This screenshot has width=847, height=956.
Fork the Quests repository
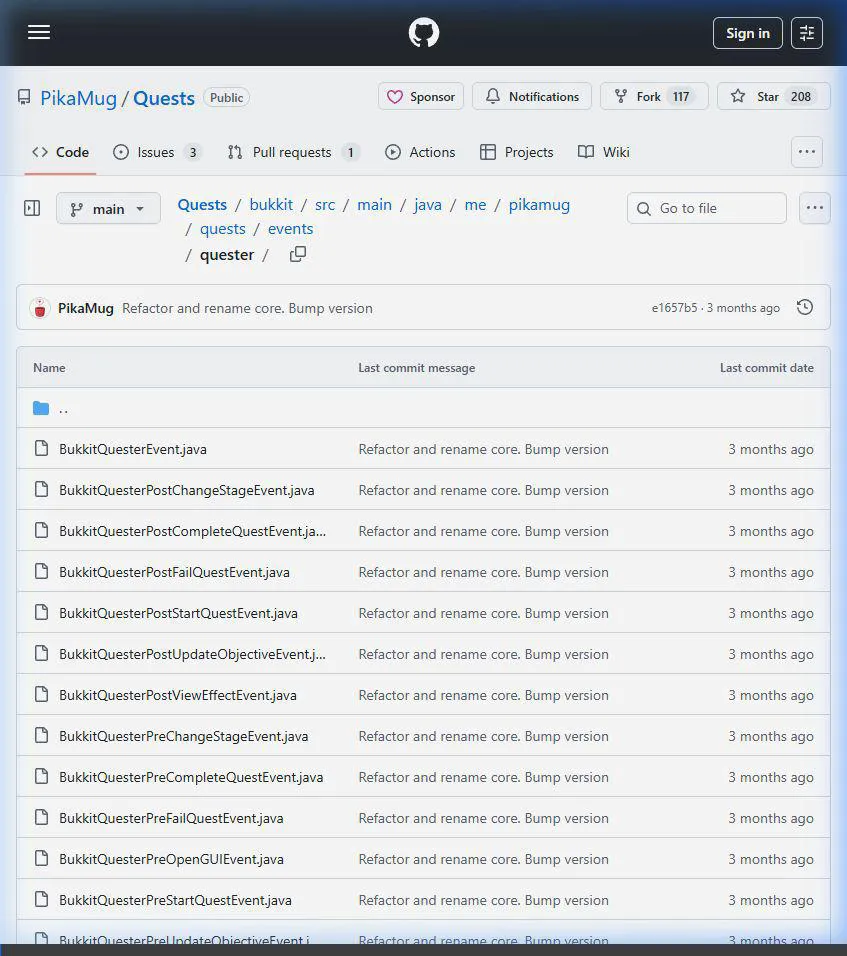(x=654, y=96)
